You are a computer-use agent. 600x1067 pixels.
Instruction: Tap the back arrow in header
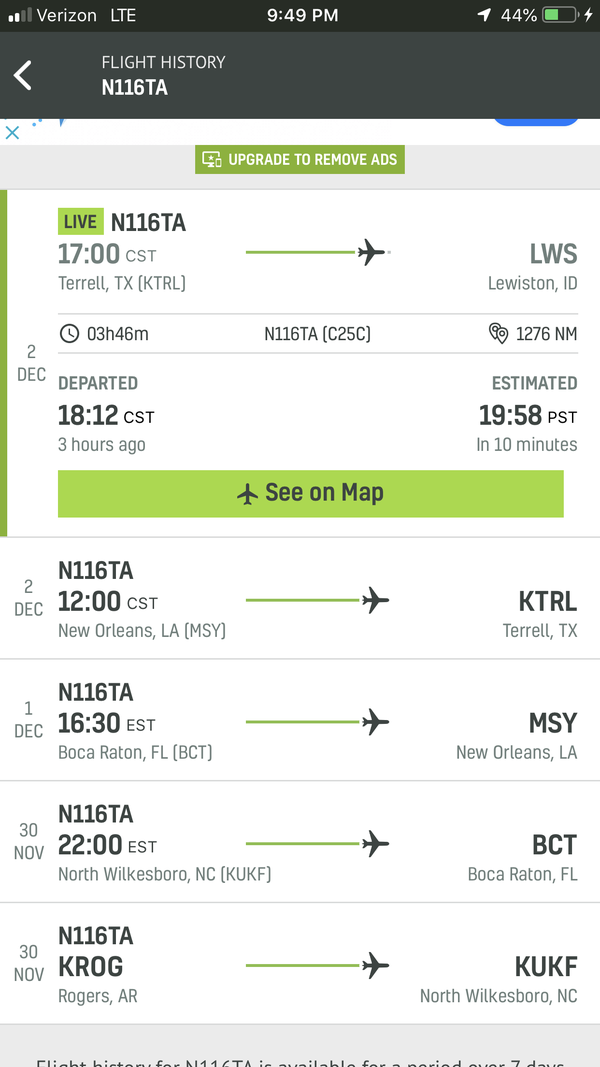point(23,75)
